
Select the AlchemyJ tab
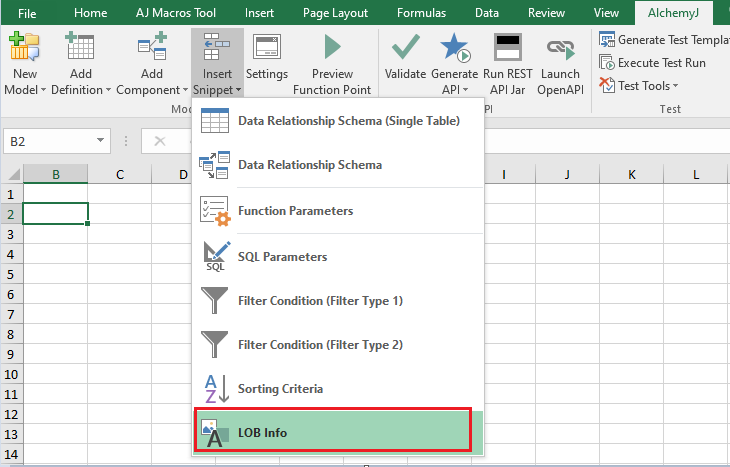point(673,13)
